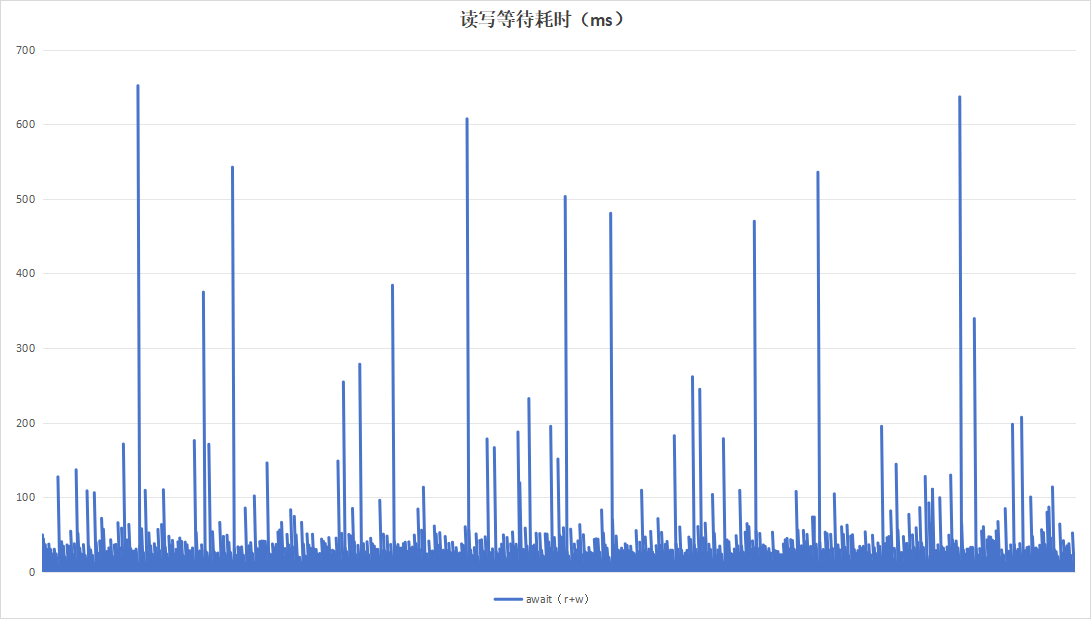Select the 400 axis label
1091x619 pixels.
tap(26, 273)
